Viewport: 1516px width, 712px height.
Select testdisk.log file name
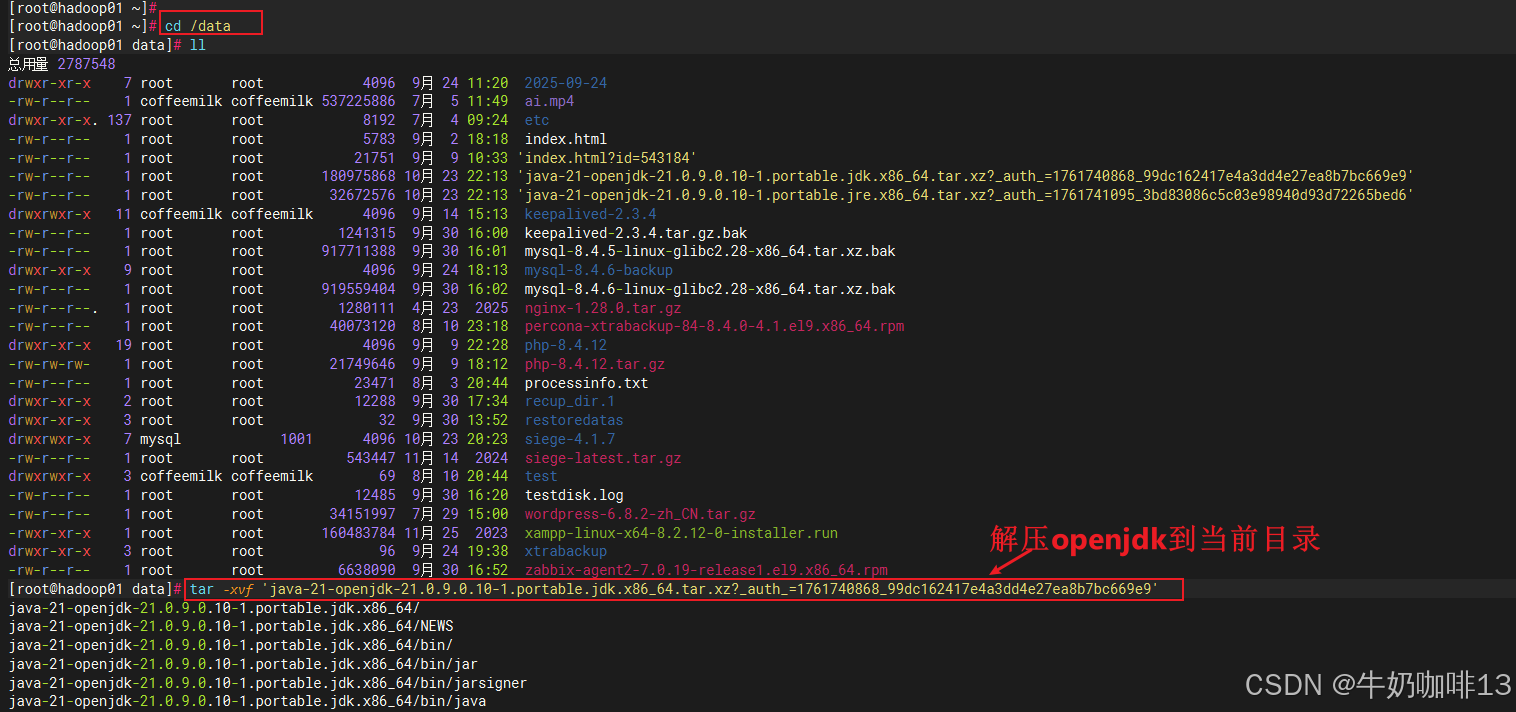[x=574, y=495]
